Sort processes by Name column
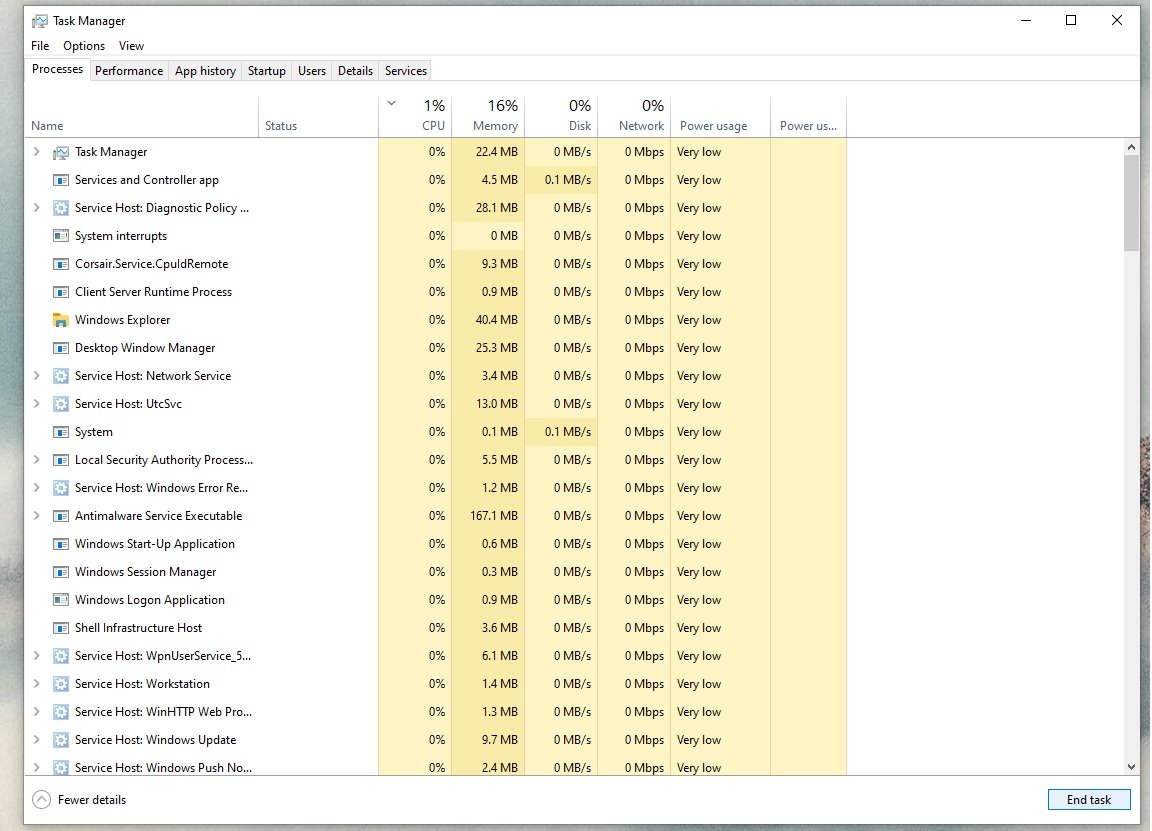This screenshot has width=1152, height=831. click(141, 117)
